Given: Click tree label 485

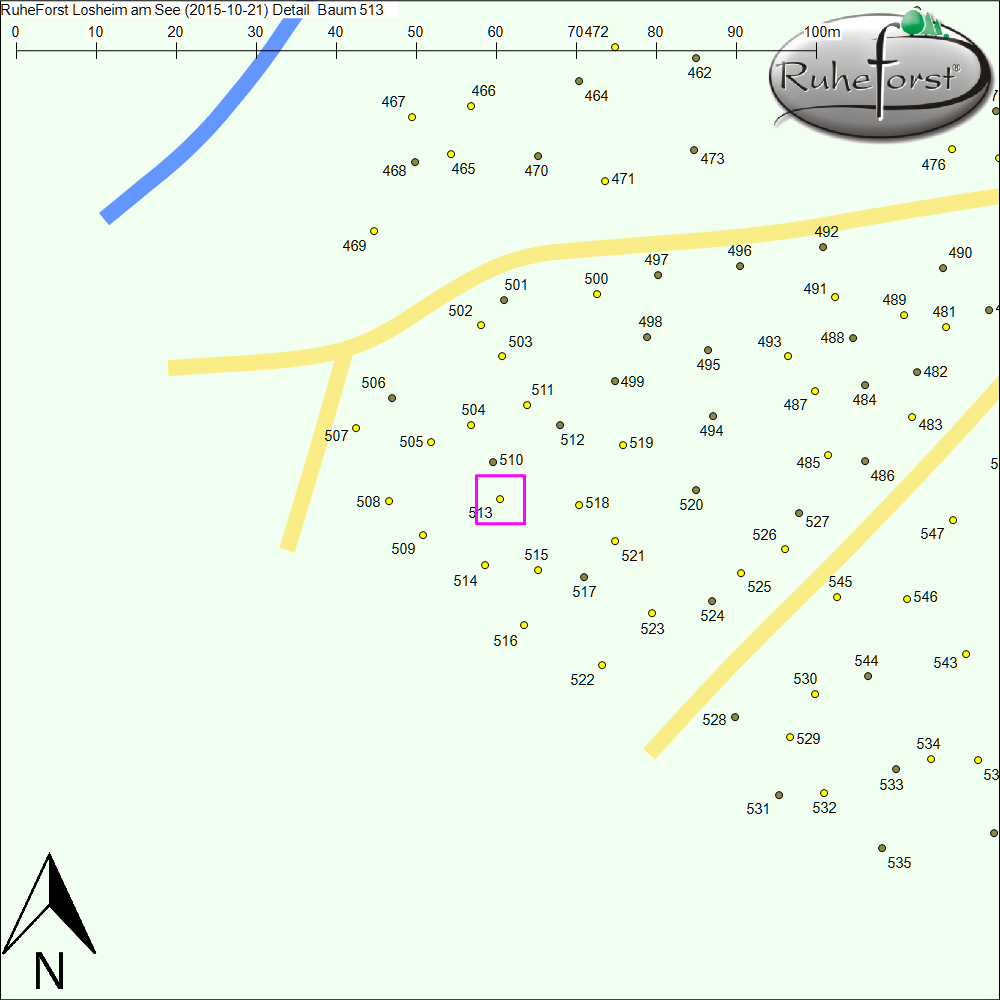Looking at the screenshot, I should [x=808, y=463].
